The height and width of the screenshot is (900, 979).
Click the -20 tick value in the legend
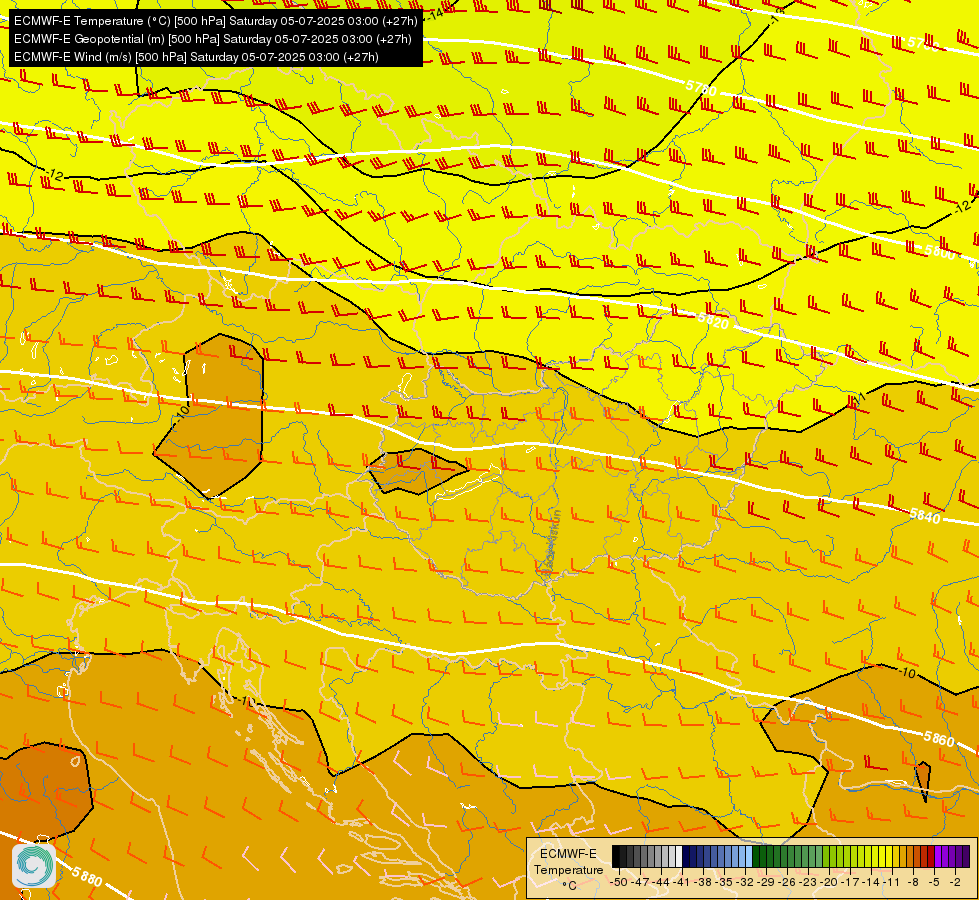tap(829, 882)
